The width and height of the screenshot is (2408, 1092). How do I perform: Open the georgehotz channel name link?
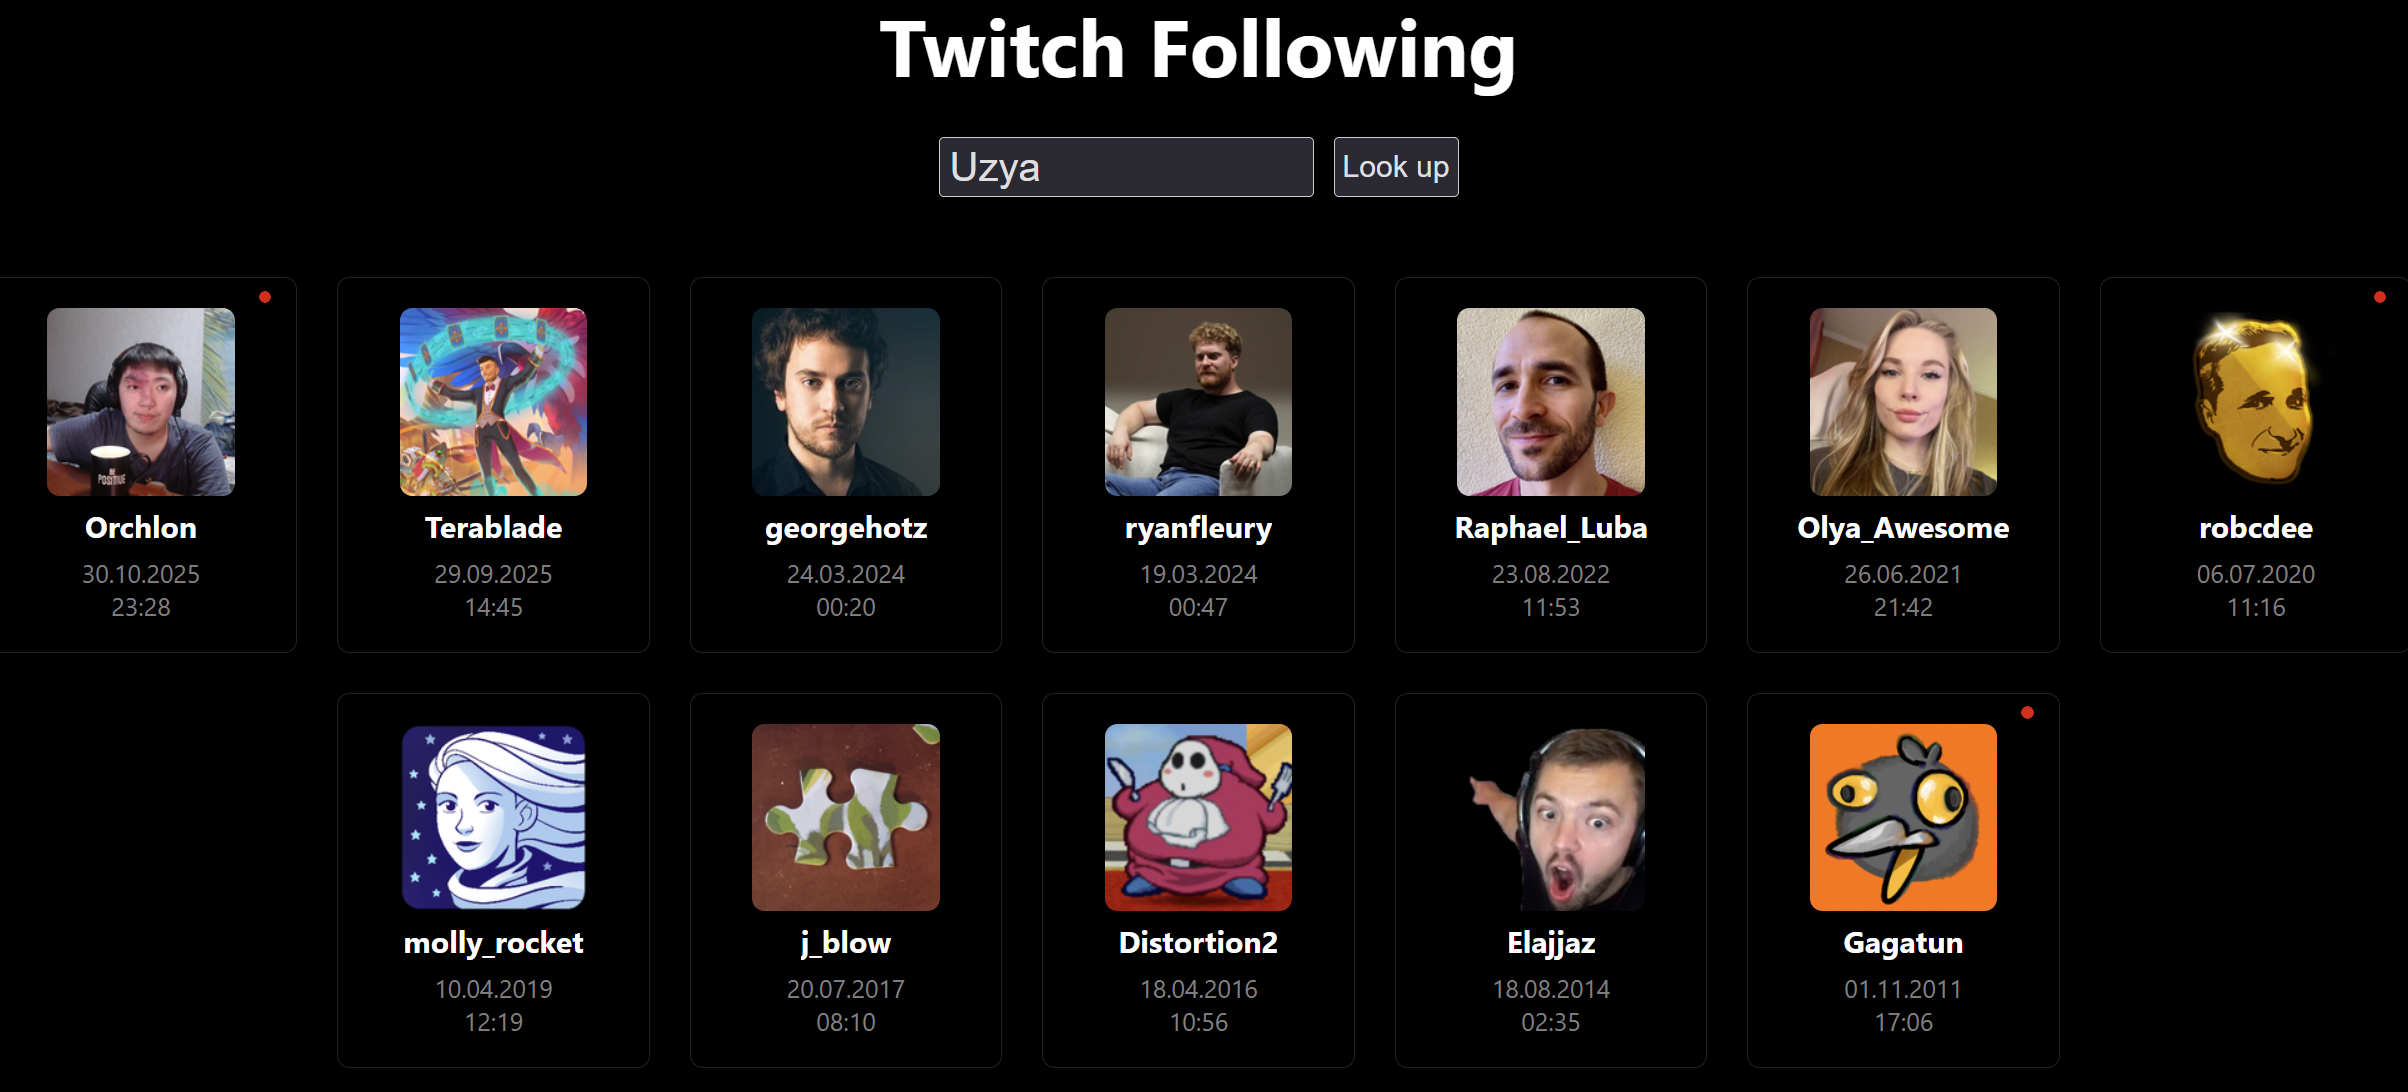click(846, 528)
